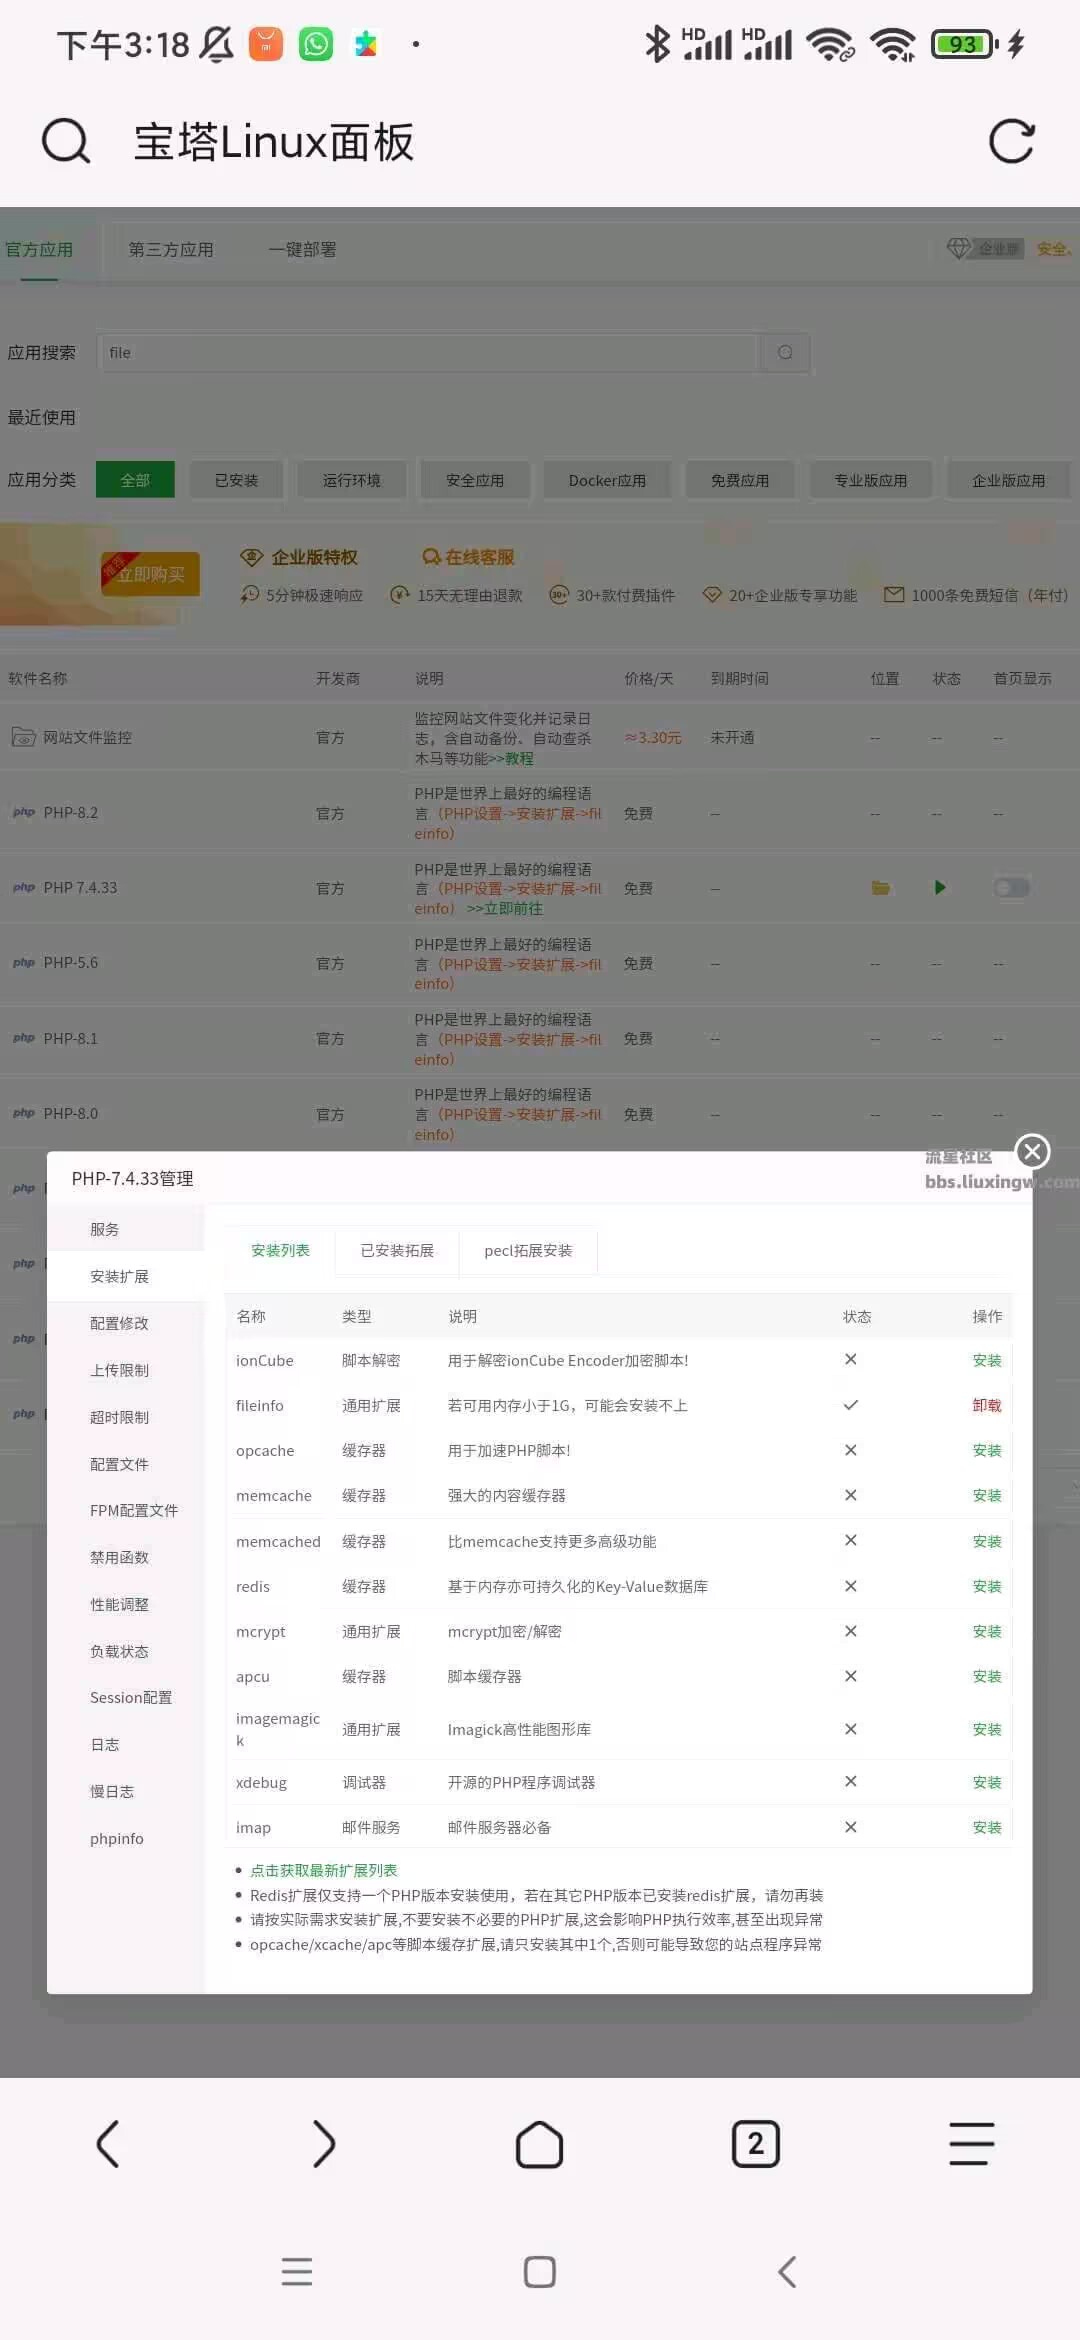Open 负载状态 in PHP management sidebar
The height and width of the screenshot is (2340, 1080).
(126, 1651)
